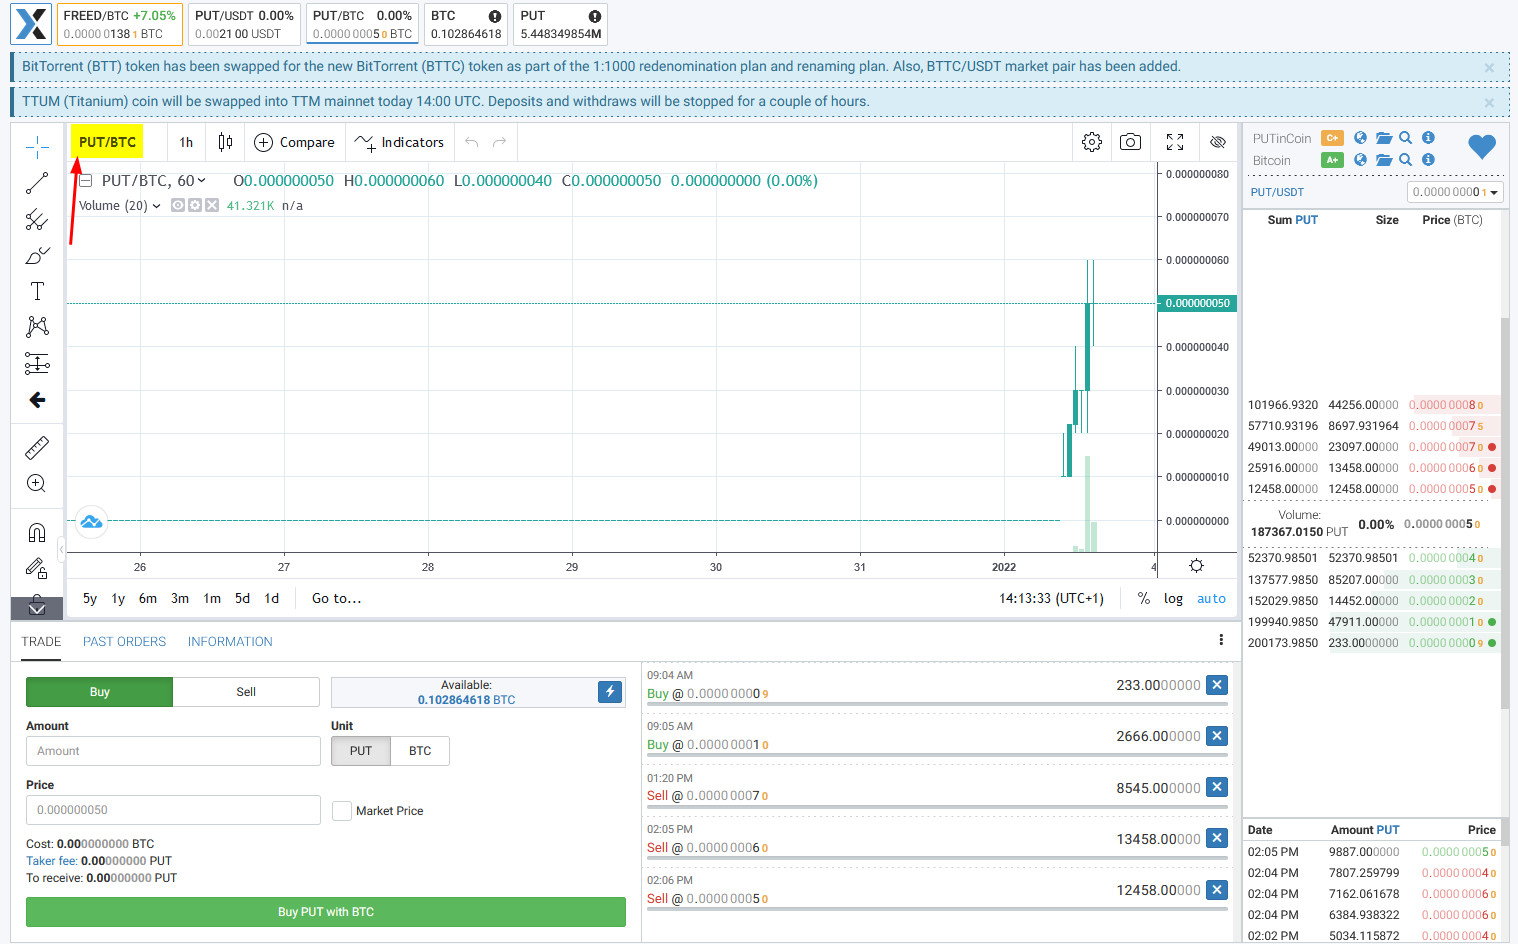Check the Market Price checkbox

pos(342,811)
